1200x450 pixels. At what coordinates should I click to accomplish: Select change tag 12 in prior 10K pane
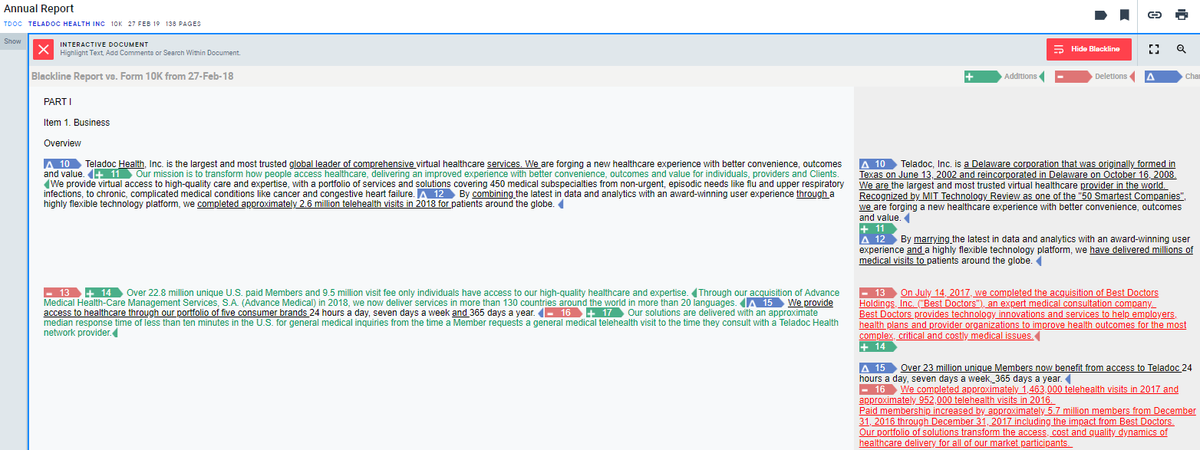(878, 240)
